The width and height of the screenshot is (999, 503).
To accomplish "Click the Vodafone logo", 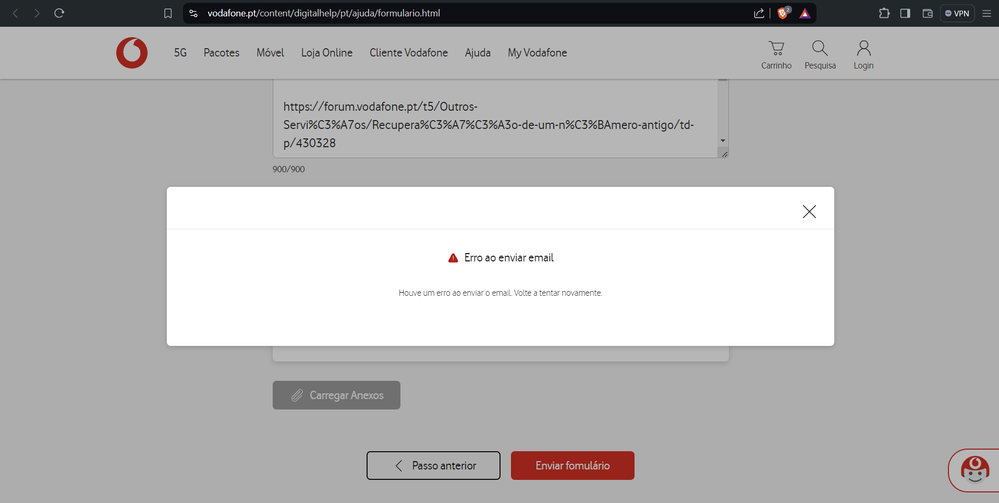I will 131,53.
